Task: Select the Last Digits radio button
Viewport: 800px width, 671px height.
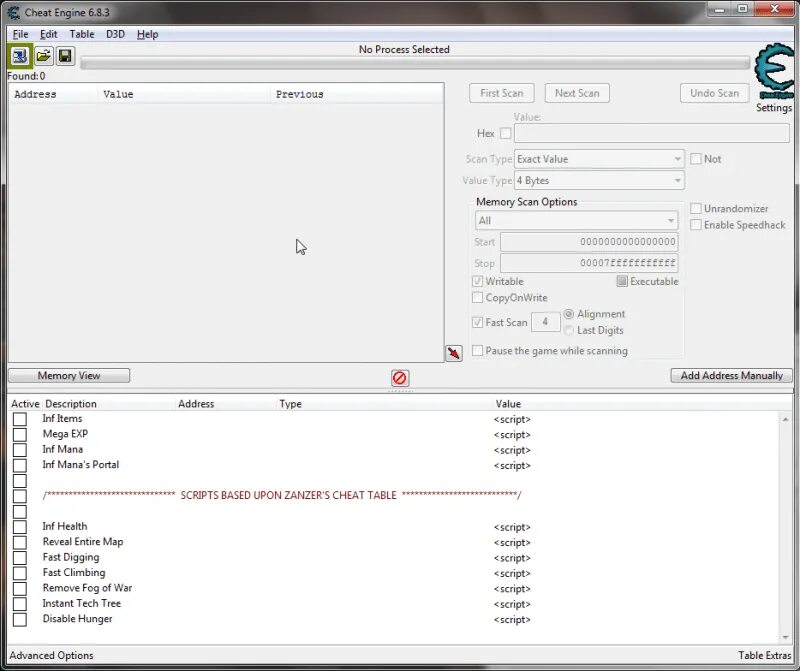Action: point(569,330)
